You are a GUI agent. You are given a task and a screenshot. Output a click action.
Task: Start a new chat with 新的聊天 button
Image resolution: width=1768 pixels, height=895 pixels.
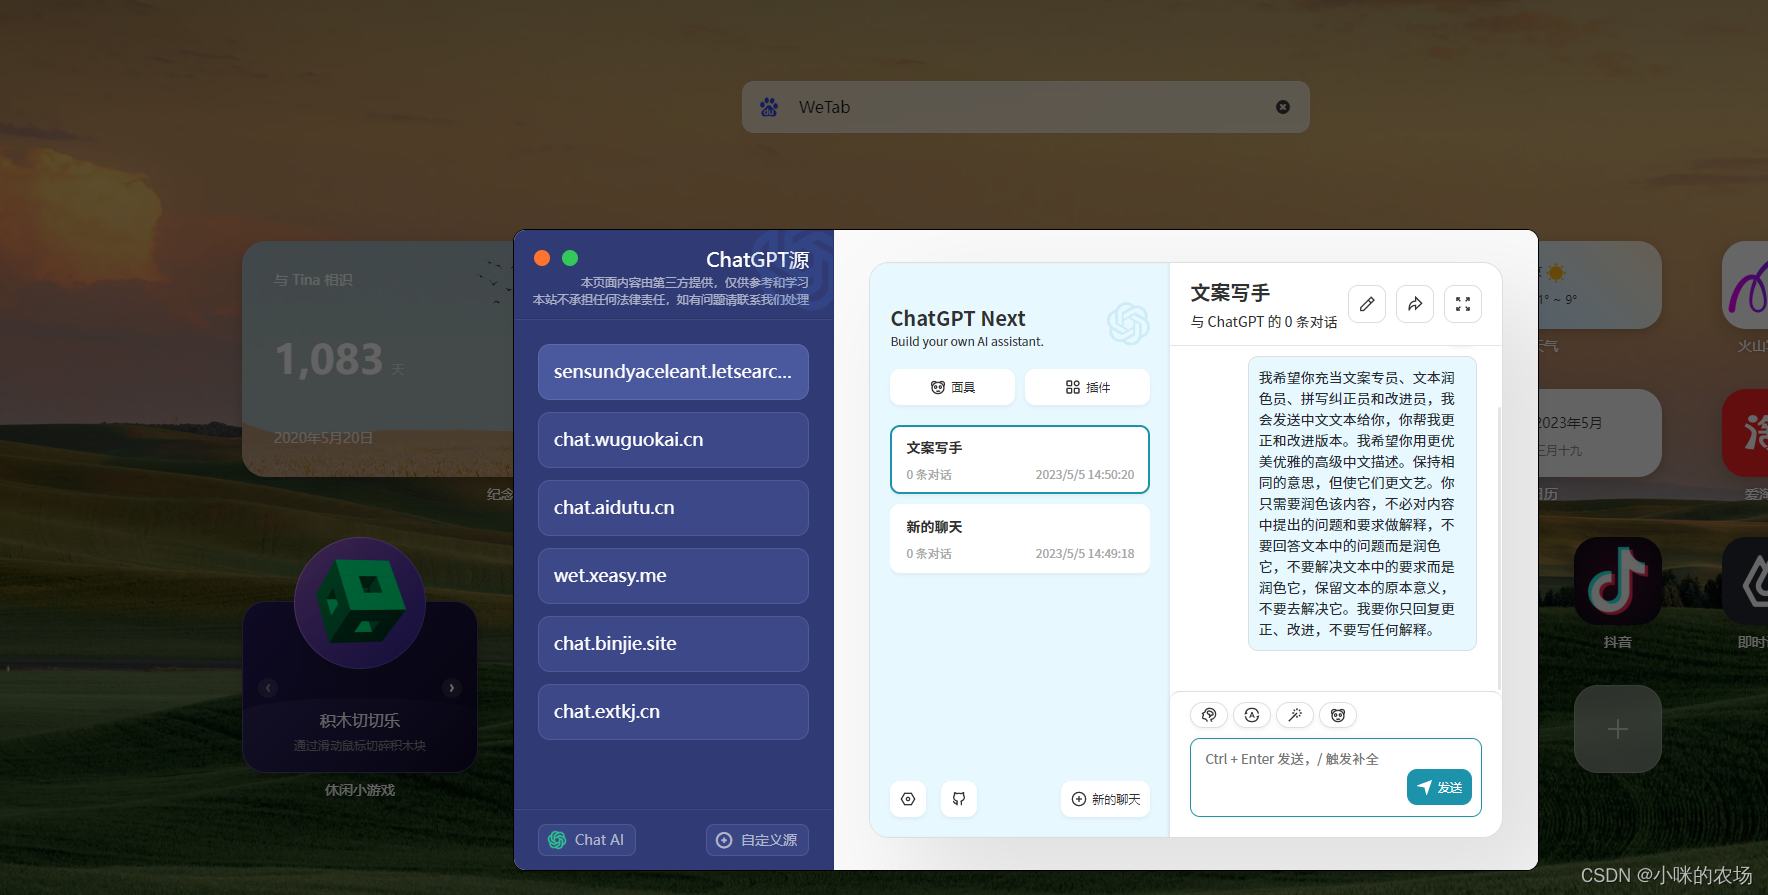[x=1105, y=799]
